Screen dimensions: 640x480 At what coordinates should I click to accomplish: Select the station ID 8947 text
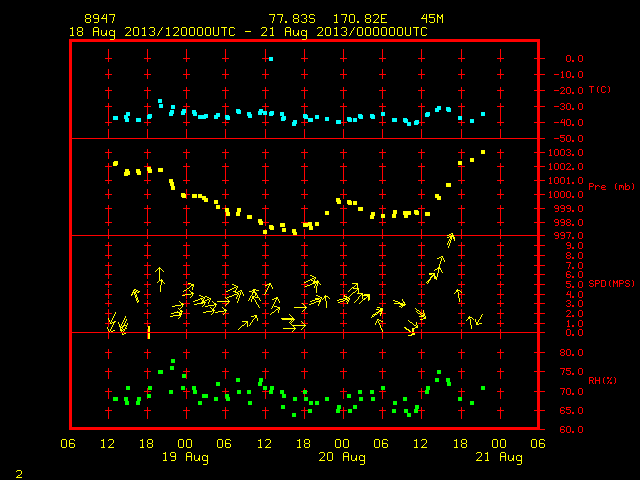[x=100, y=19]
